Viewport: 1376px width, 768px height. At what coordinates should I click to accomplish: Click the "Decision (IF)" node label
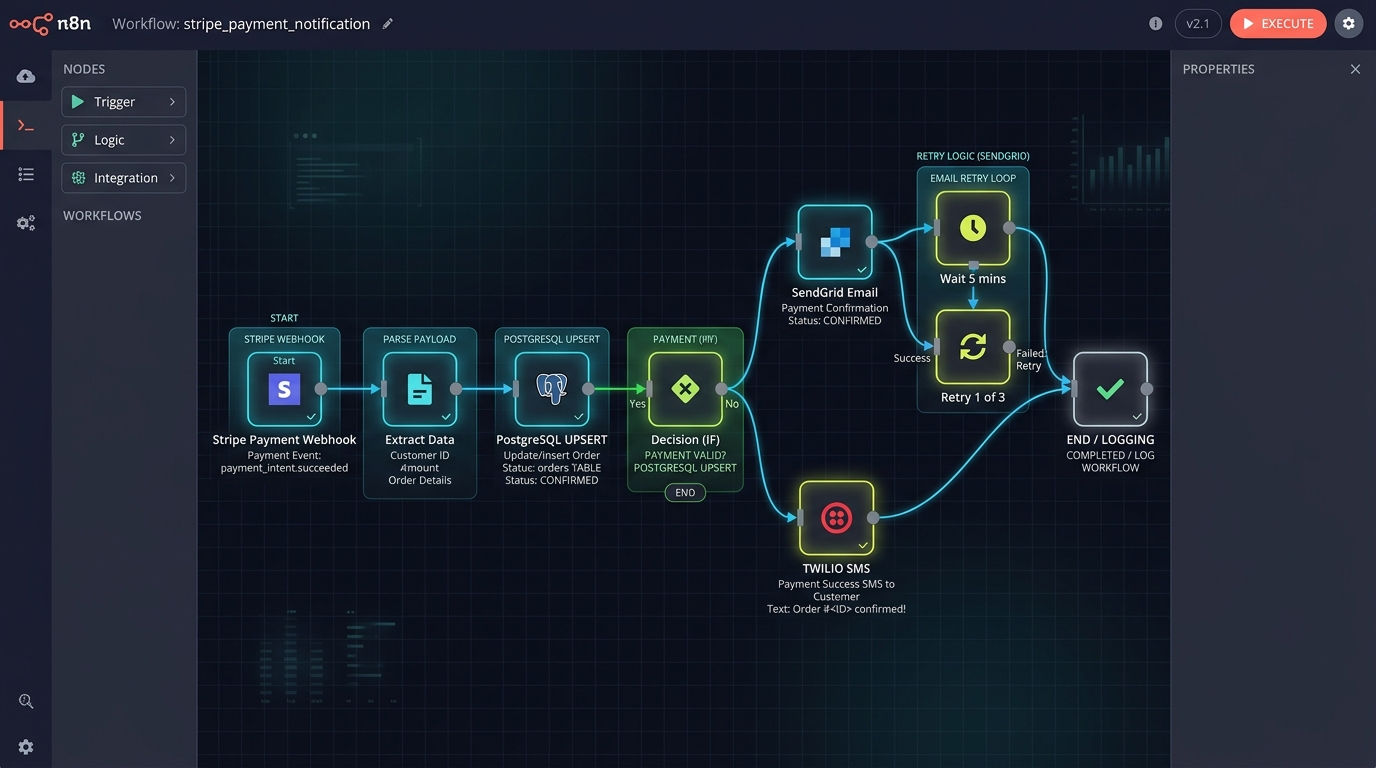685,440
